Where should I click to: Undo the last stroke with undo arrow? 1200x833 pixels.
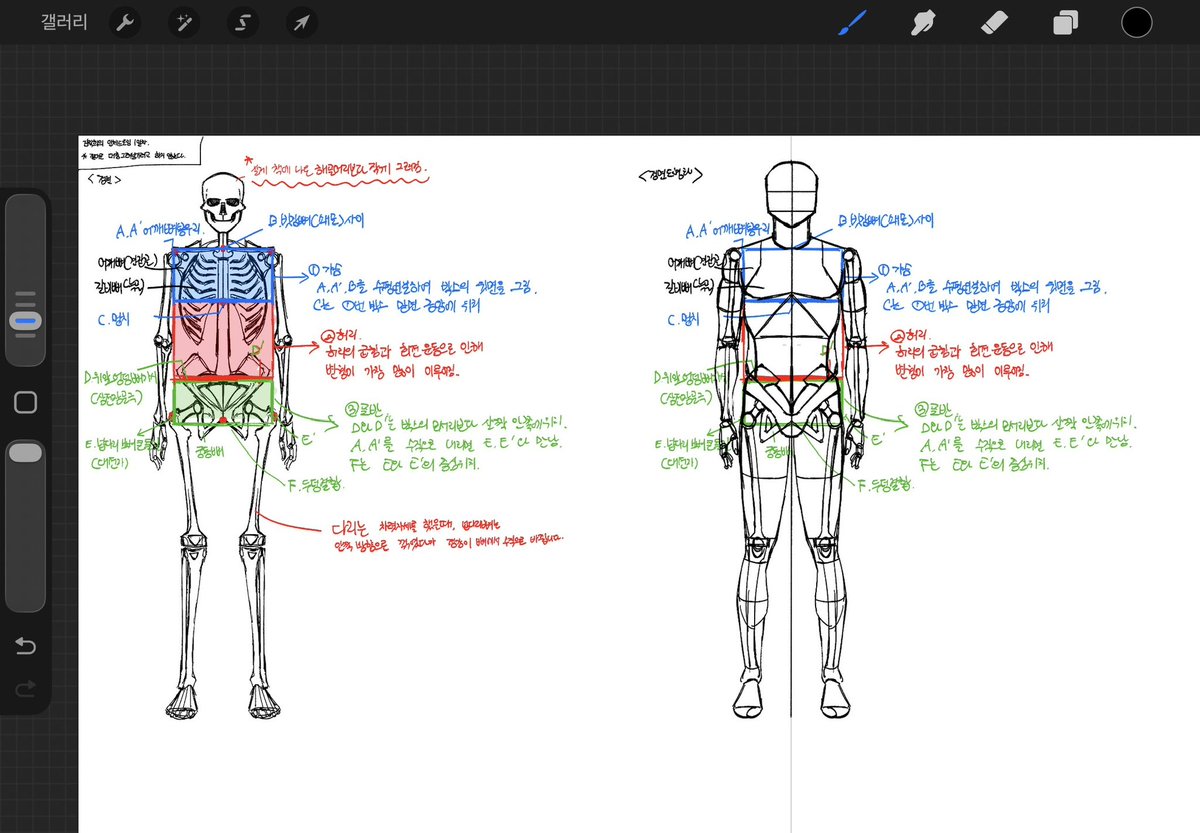(26, 647)
